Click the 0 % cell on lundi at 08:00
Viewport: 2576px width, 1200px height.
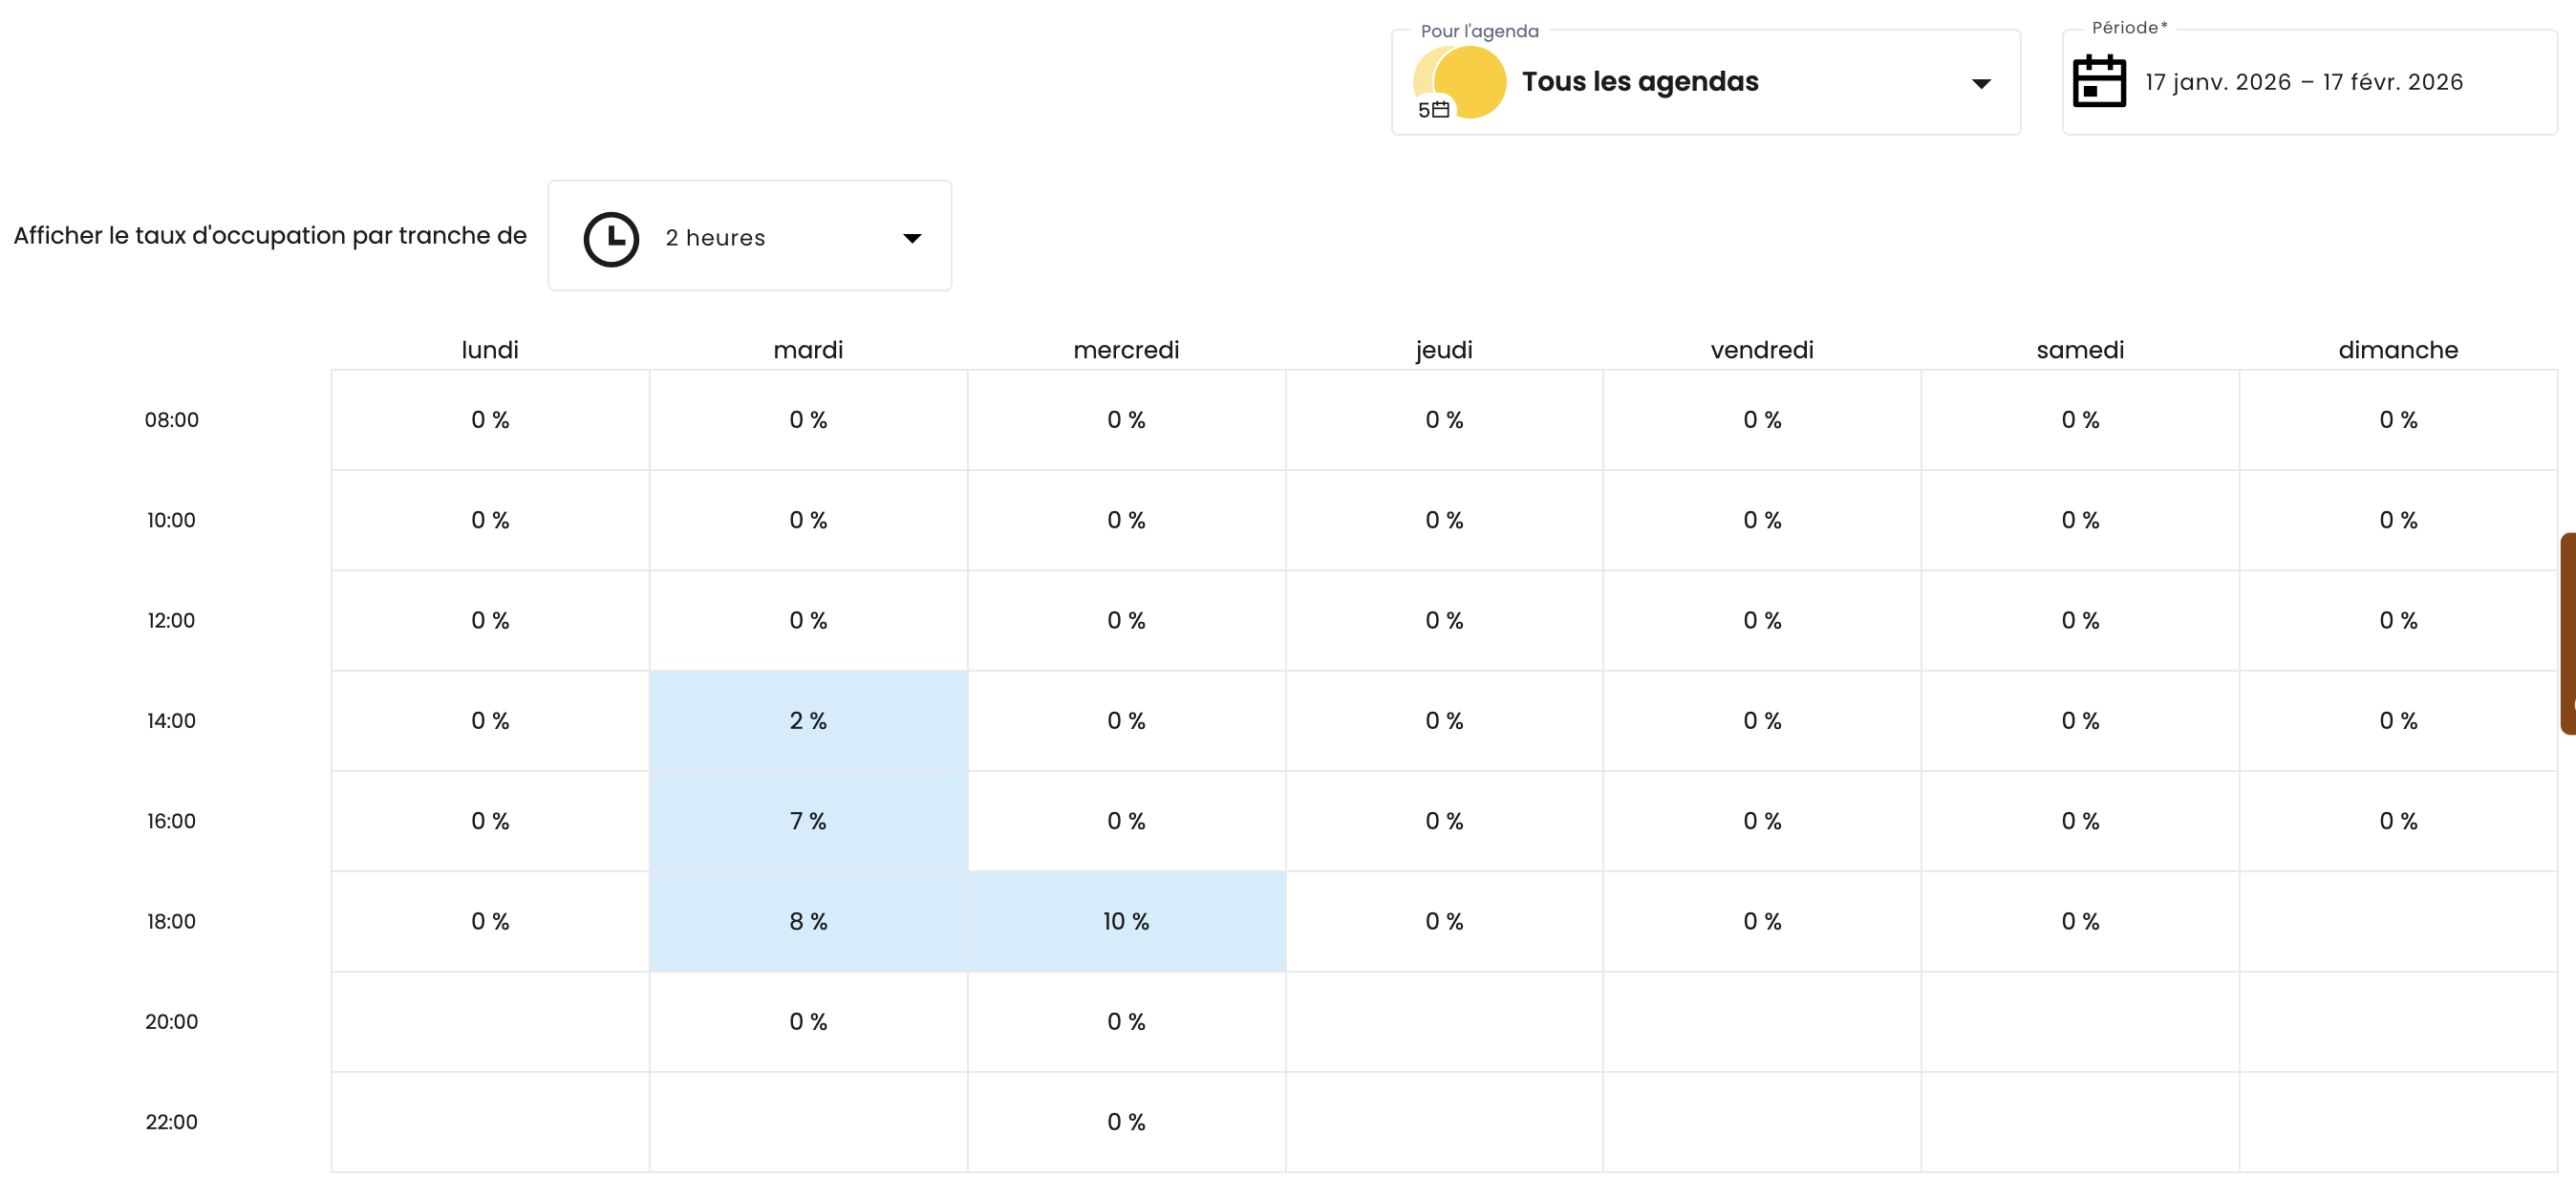click(490, 420)
